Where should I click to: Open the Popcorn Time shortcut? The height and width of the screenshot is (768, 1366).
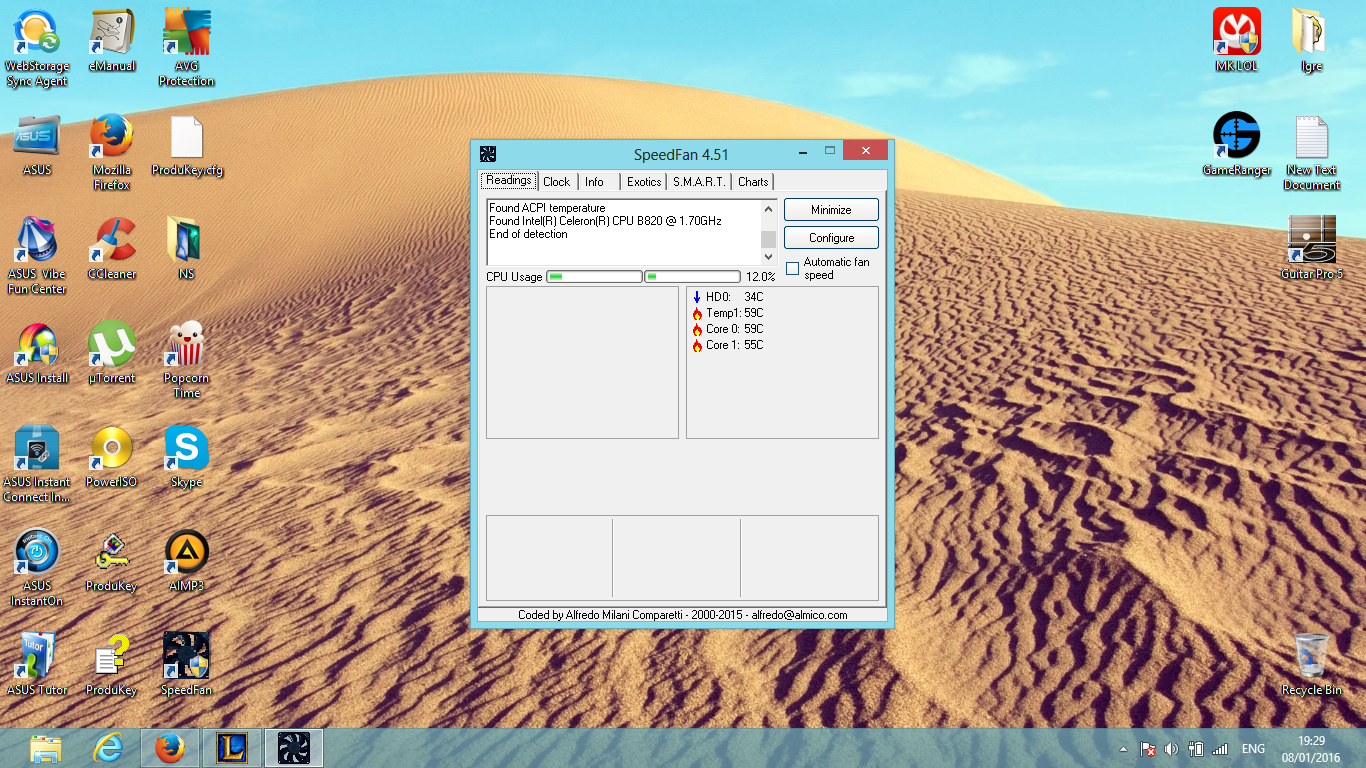point(186,346)
